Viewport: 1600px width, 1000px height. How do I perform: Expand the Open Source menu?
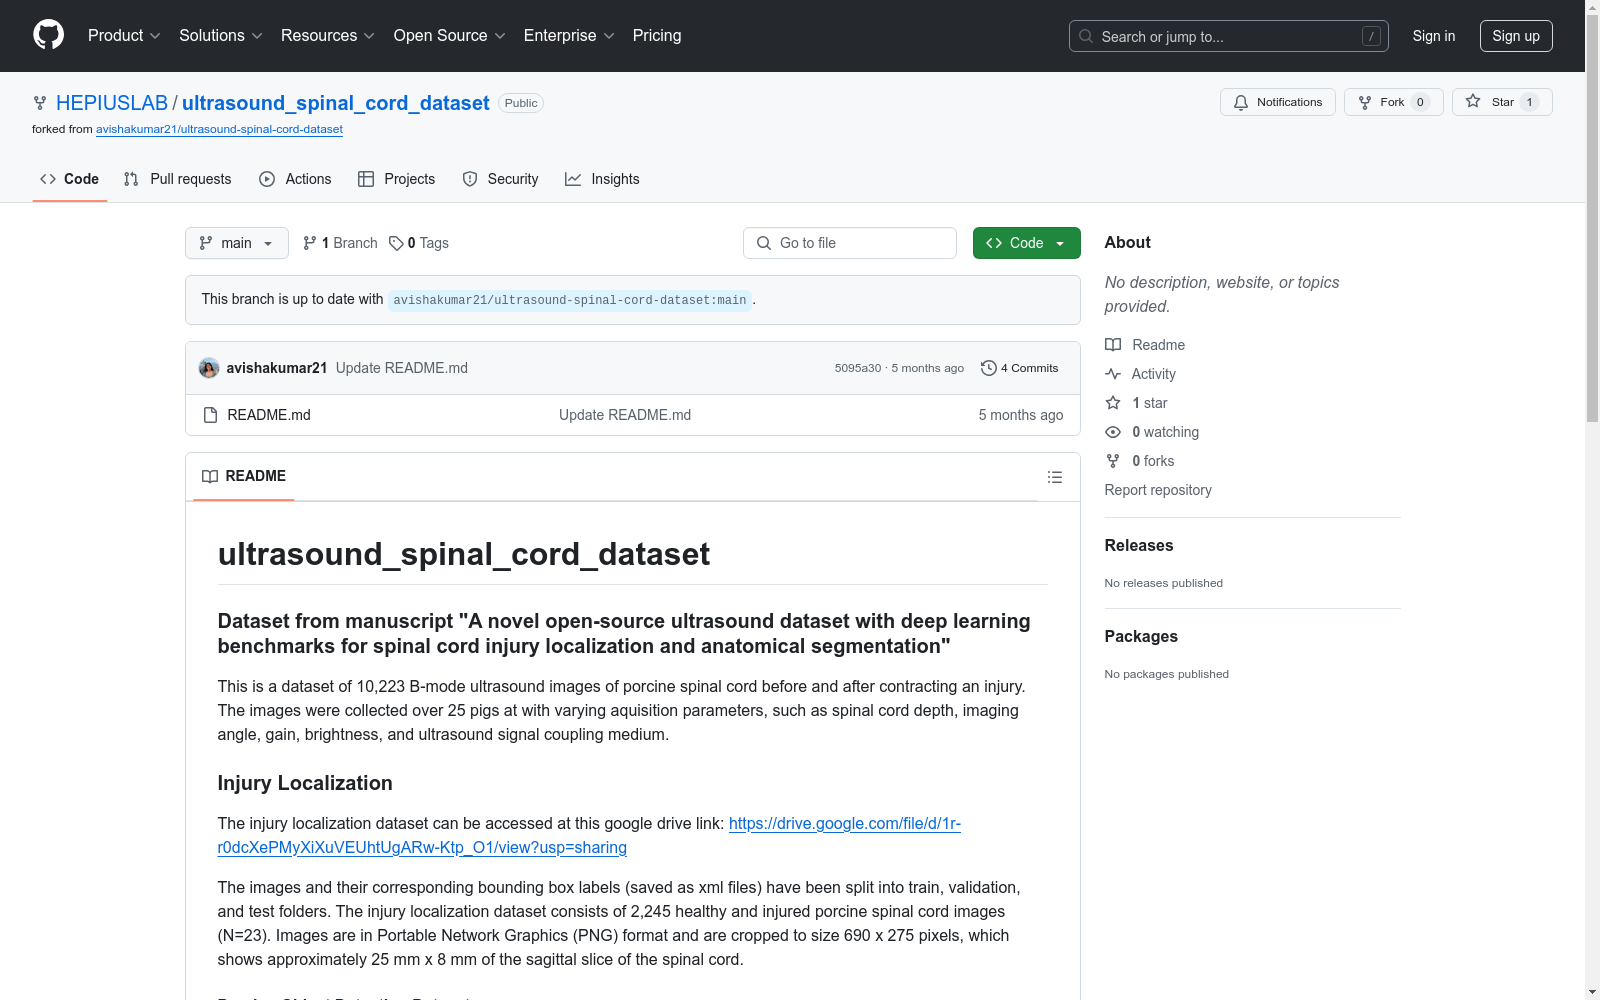click(450, 36)
